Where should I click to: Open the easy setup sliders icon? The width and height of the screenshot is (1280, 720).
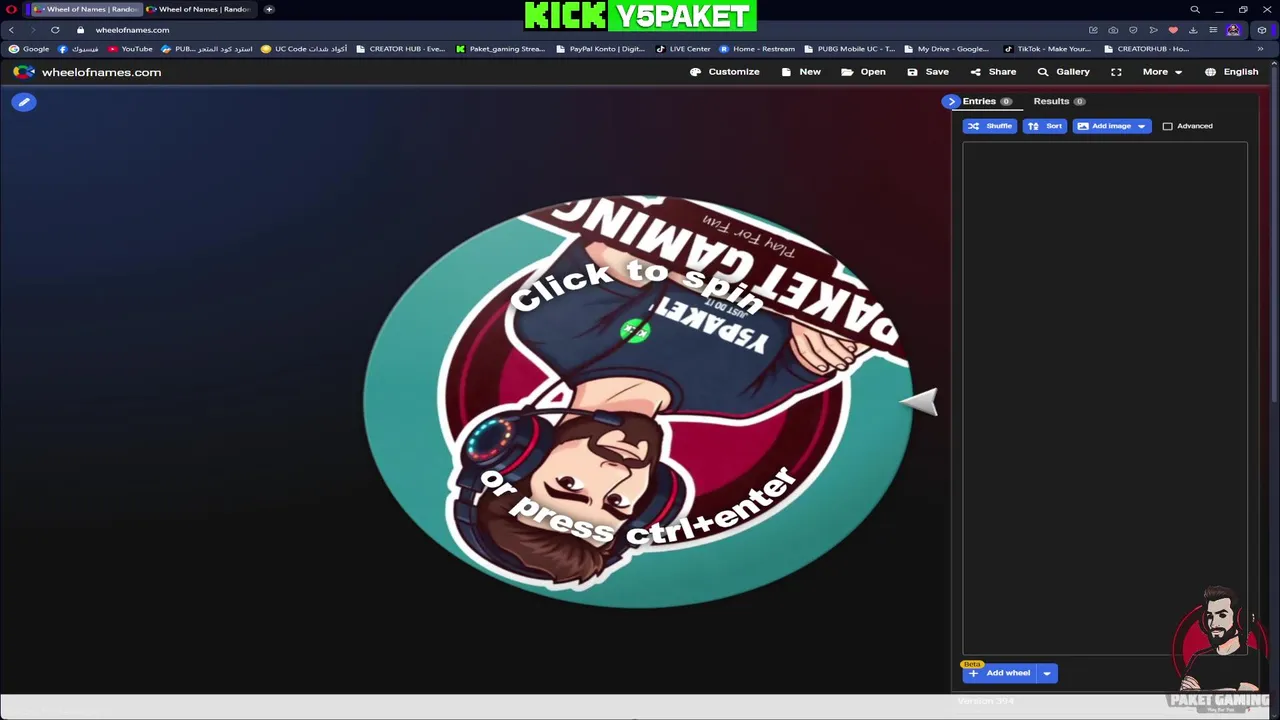pyautogui.click(x=1213, y=30)
